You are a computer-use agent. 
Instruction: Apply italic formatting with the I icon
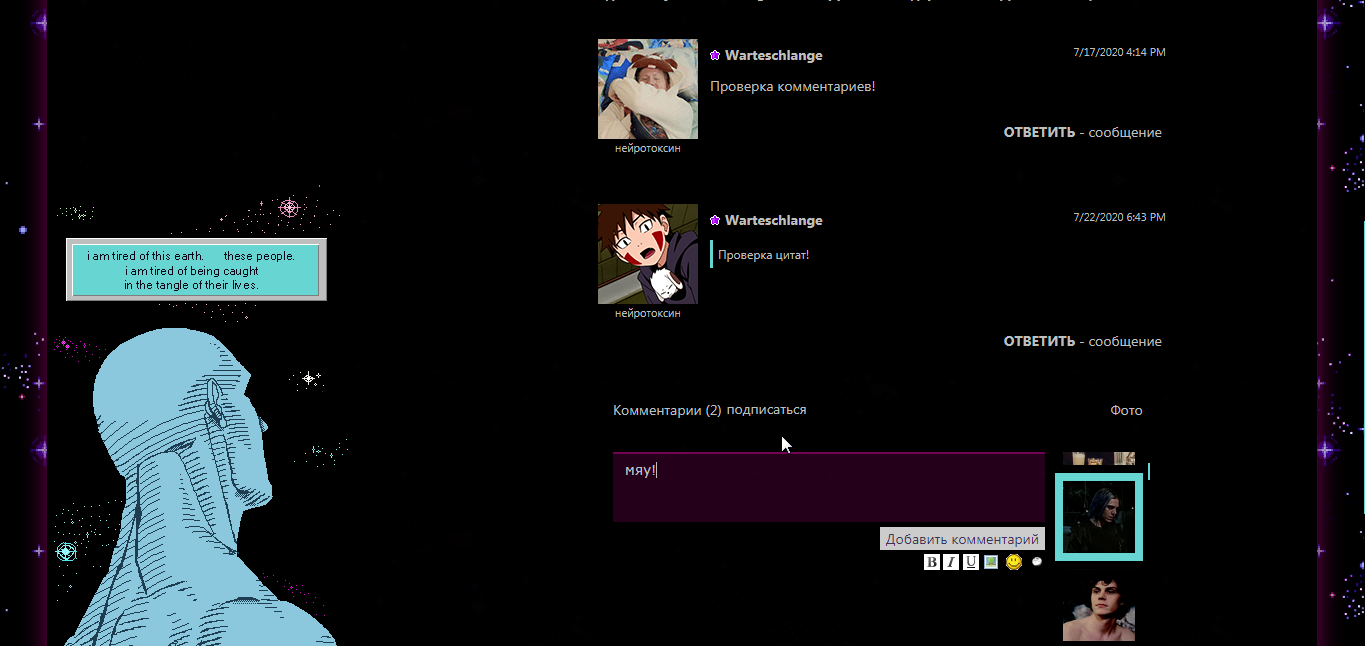[x=951, y=562]
